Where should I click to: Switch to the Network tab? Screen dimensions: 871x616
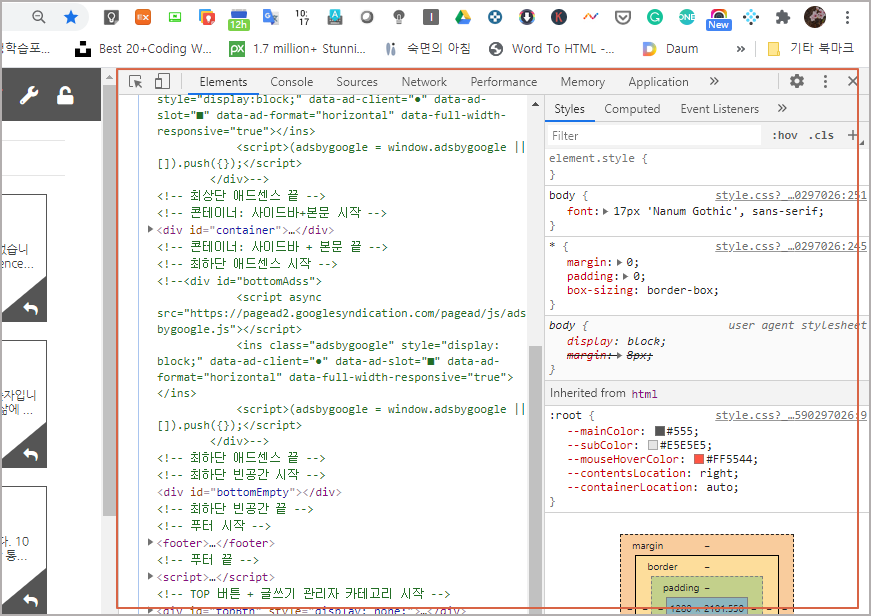point(424,82)
